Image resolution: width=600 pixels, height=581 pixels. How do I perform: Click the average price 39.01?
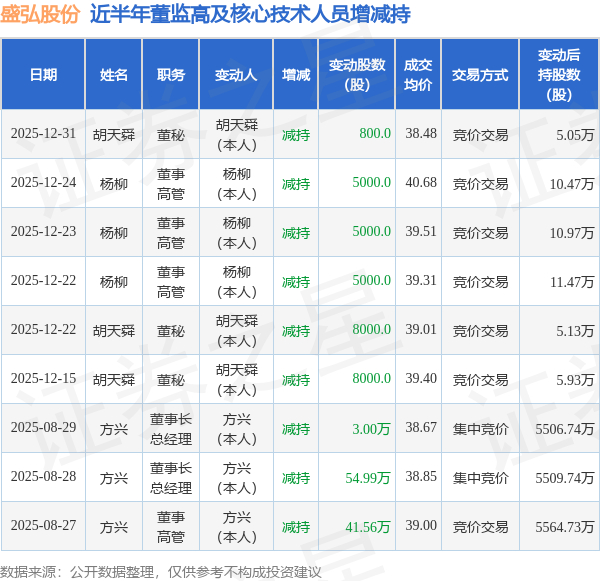pos(421,330)
